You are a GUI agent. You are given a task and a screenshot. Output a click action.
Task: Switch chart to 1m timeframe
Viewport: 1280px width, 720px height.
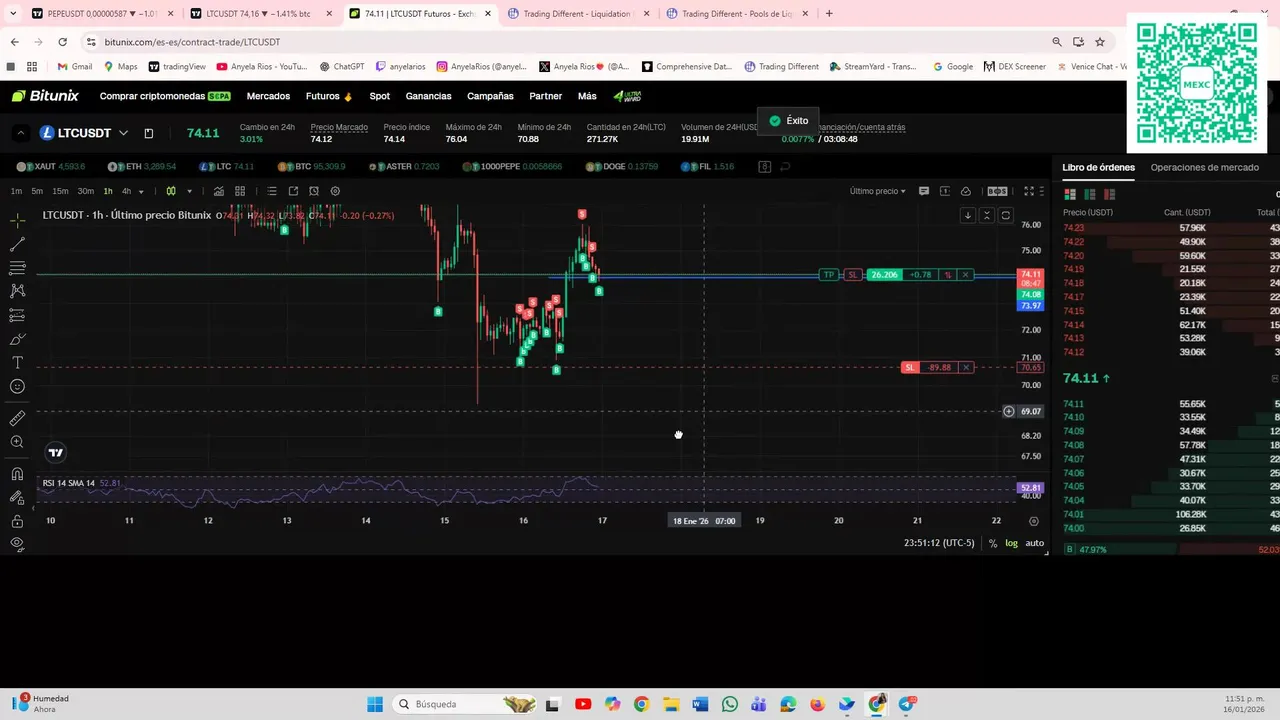pos(16,191)
